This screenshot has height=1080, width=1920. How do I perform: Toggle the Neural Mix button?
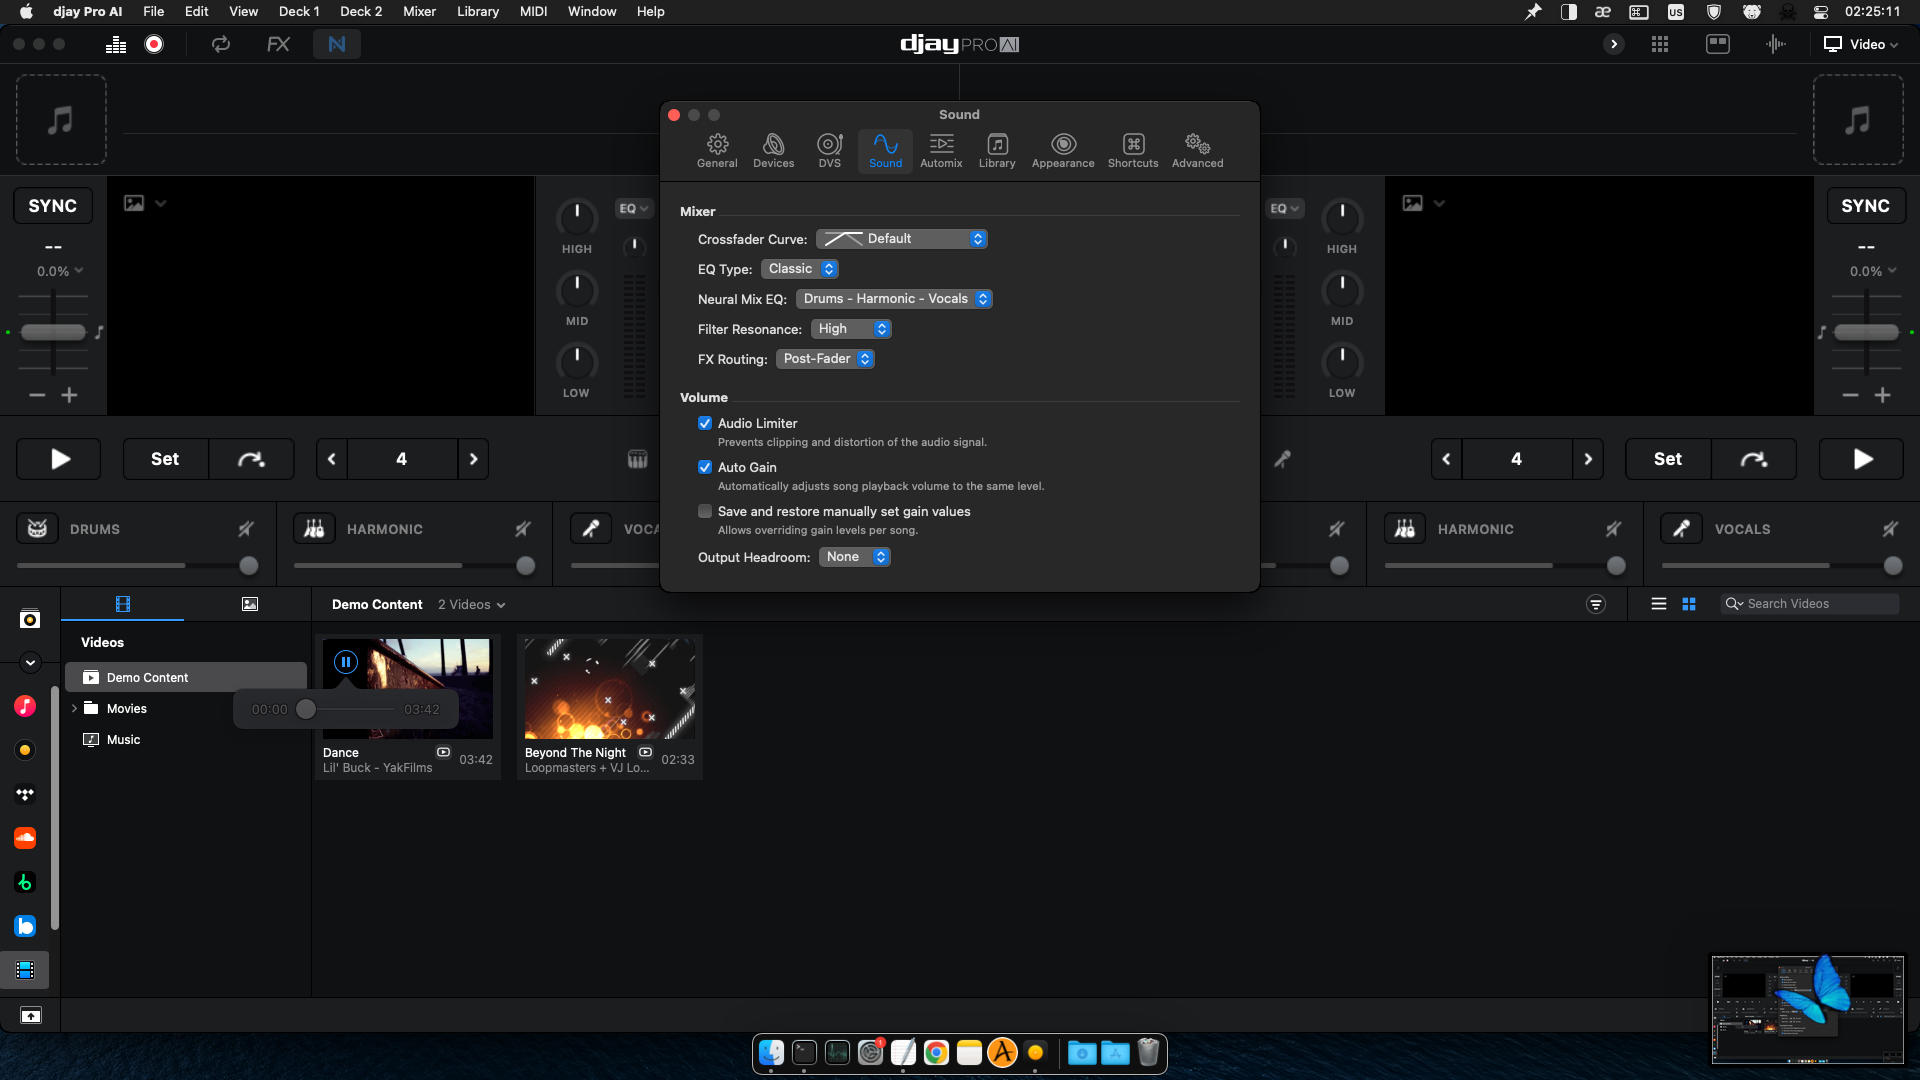pyautogui.click(x=337, y=44)
